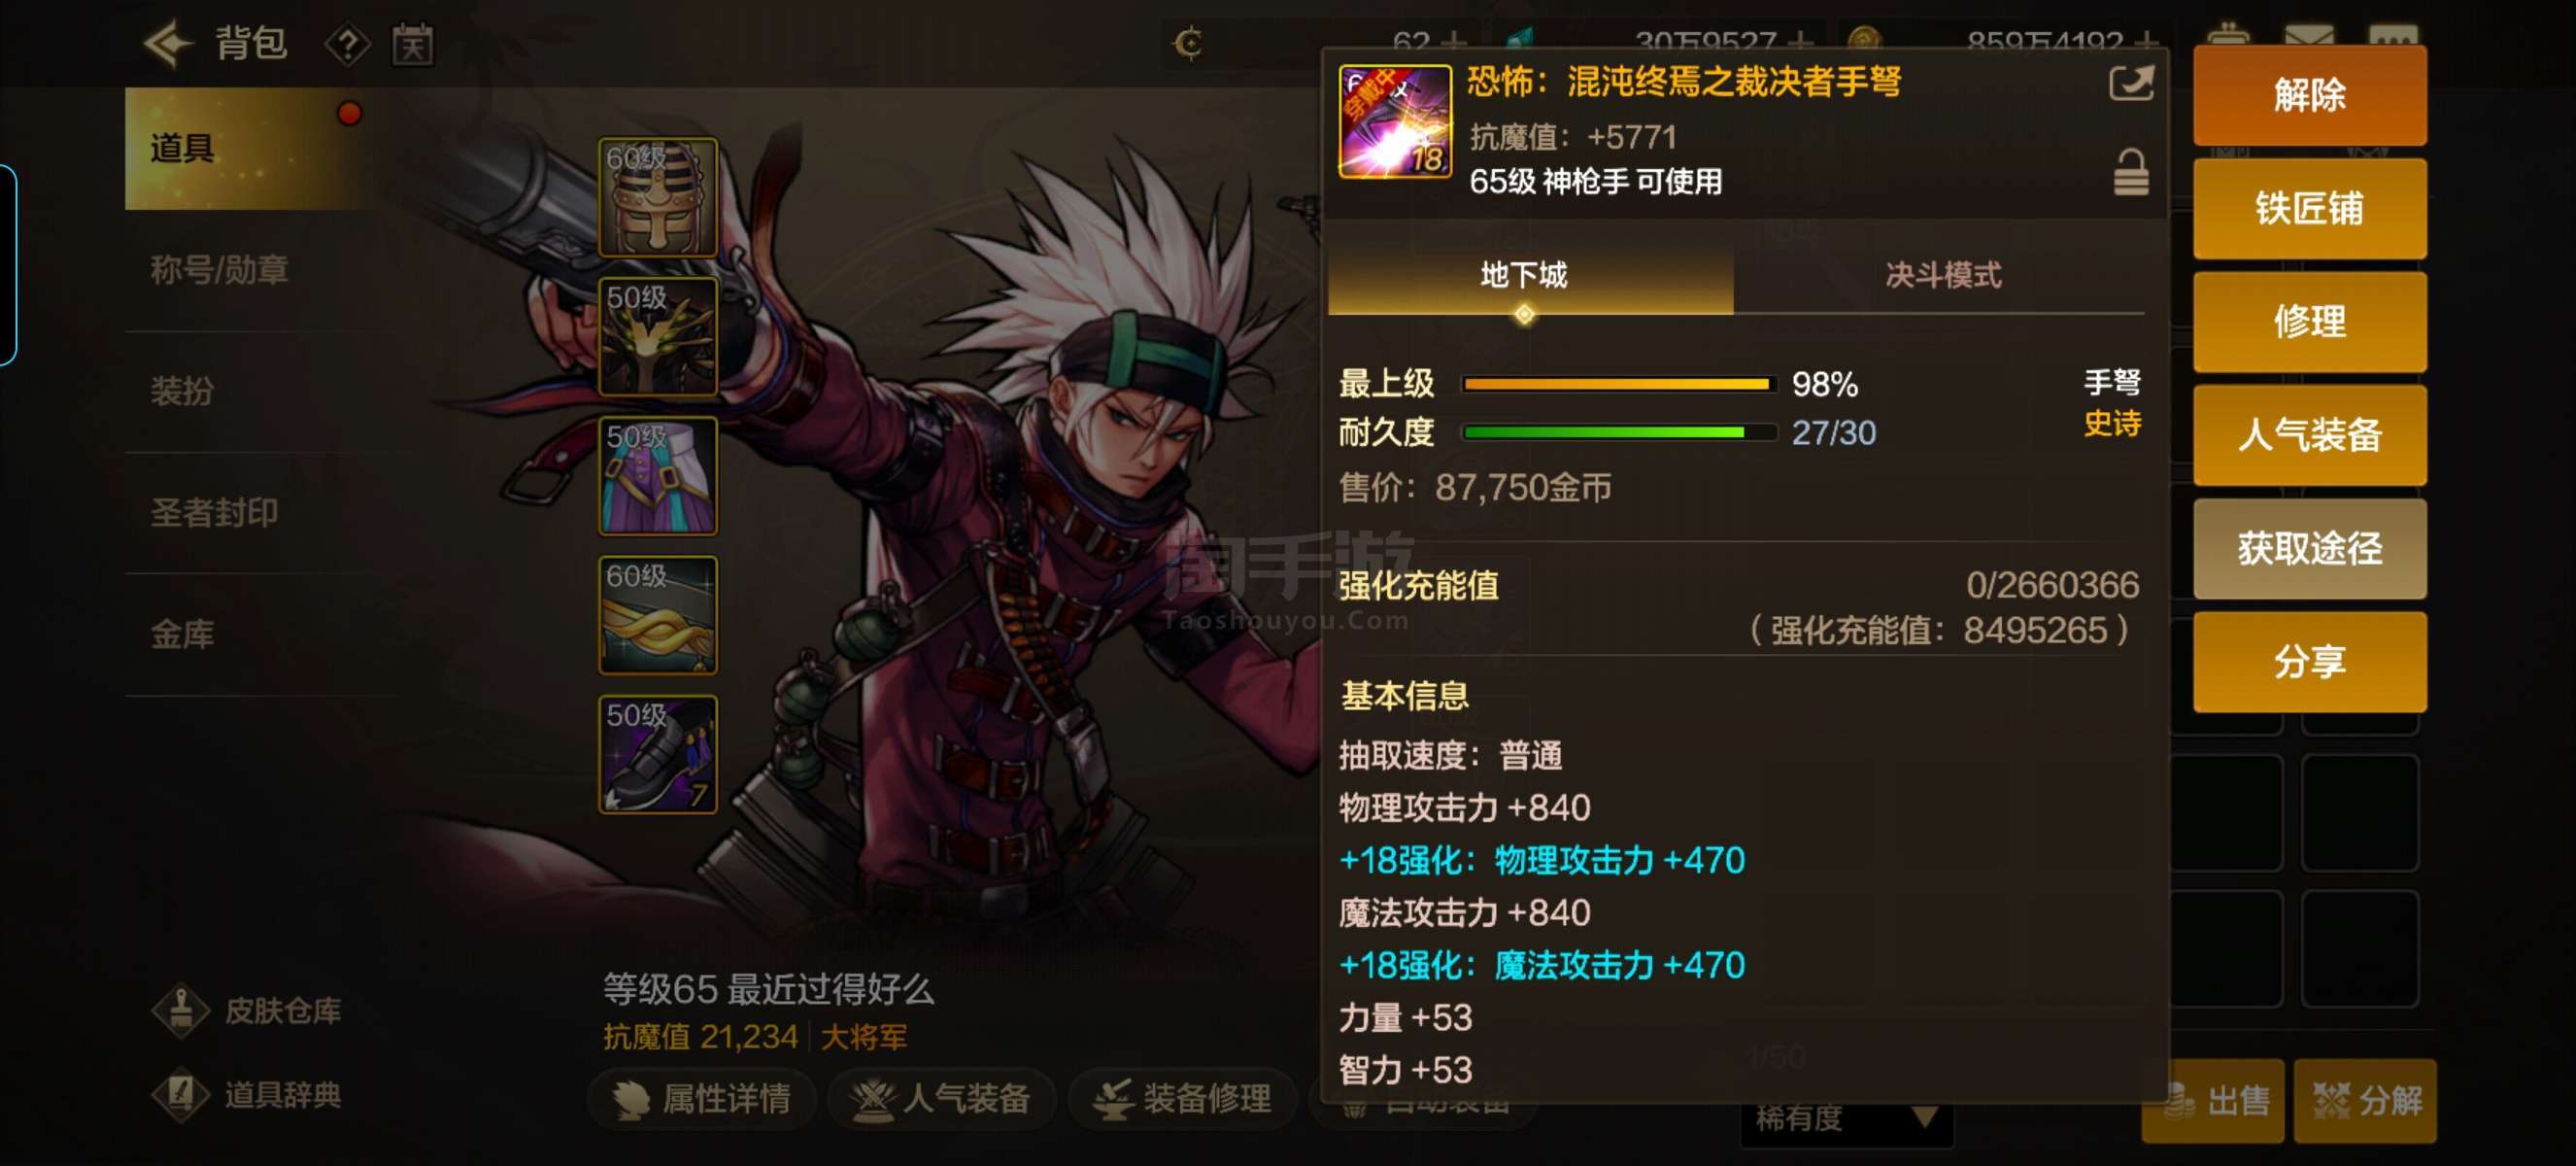Select the 60级 golden belt slot
This screenshot has height=1166, width=2576.
pos(657,615)
